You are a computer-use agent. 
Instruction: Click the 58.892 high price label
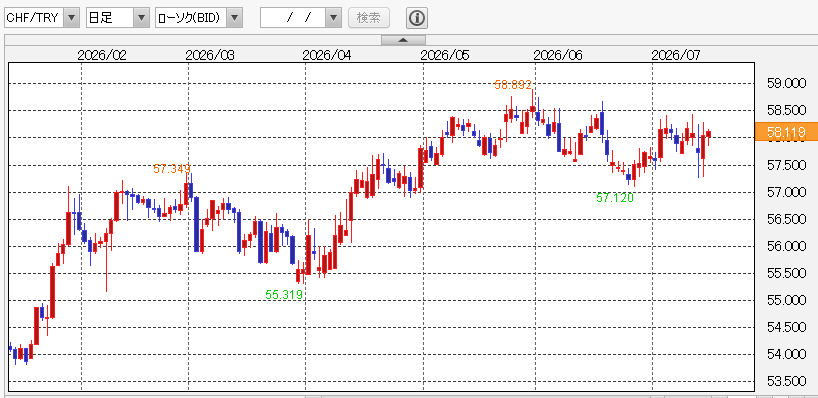(513, 85)
